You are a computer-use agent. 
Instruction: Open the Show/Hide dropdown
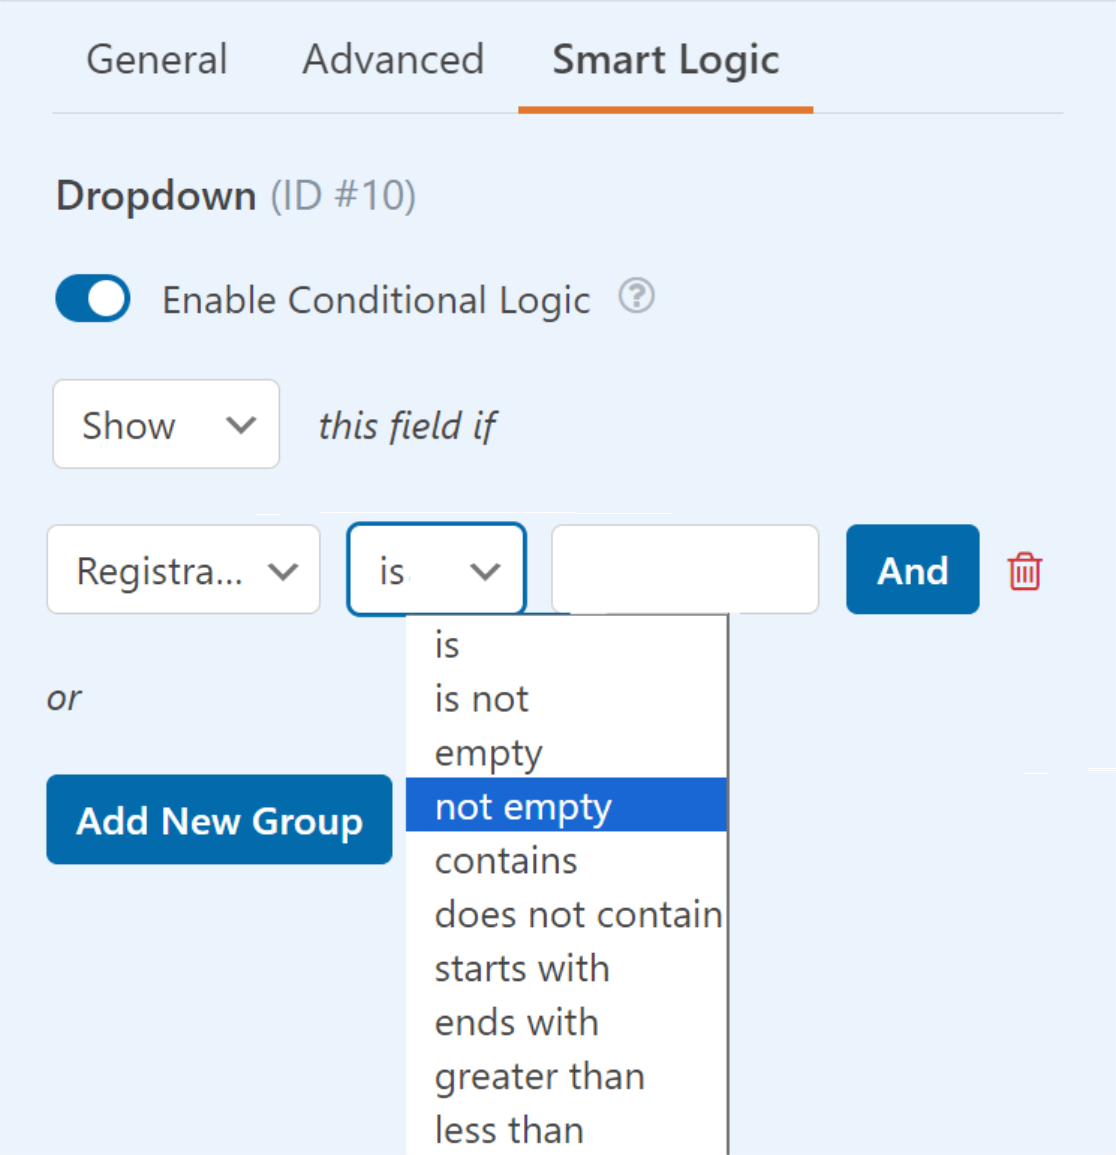pos(166,424)
